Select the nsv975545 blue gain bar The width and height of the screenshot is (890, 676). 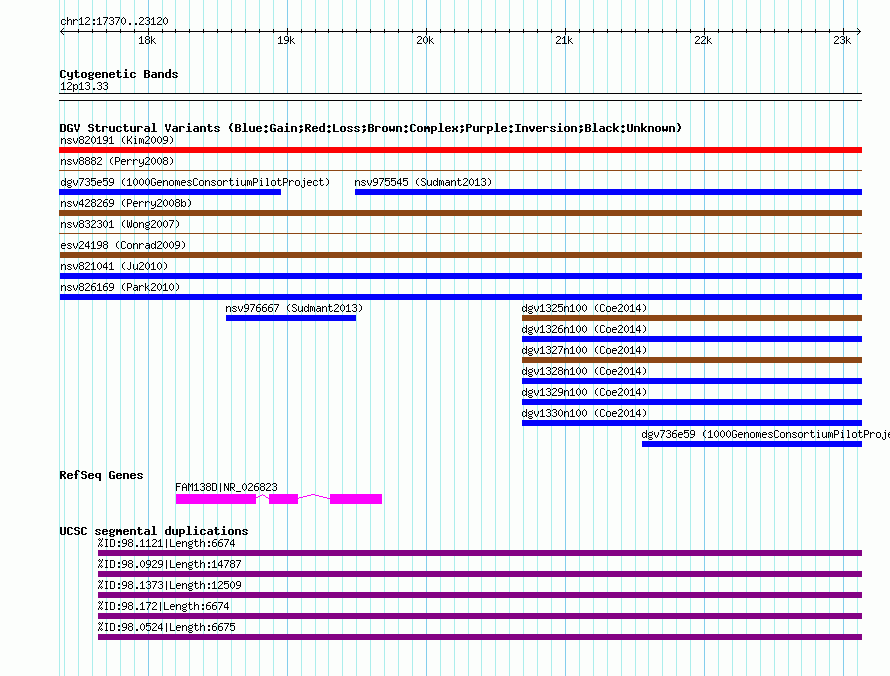coord(608,192)
